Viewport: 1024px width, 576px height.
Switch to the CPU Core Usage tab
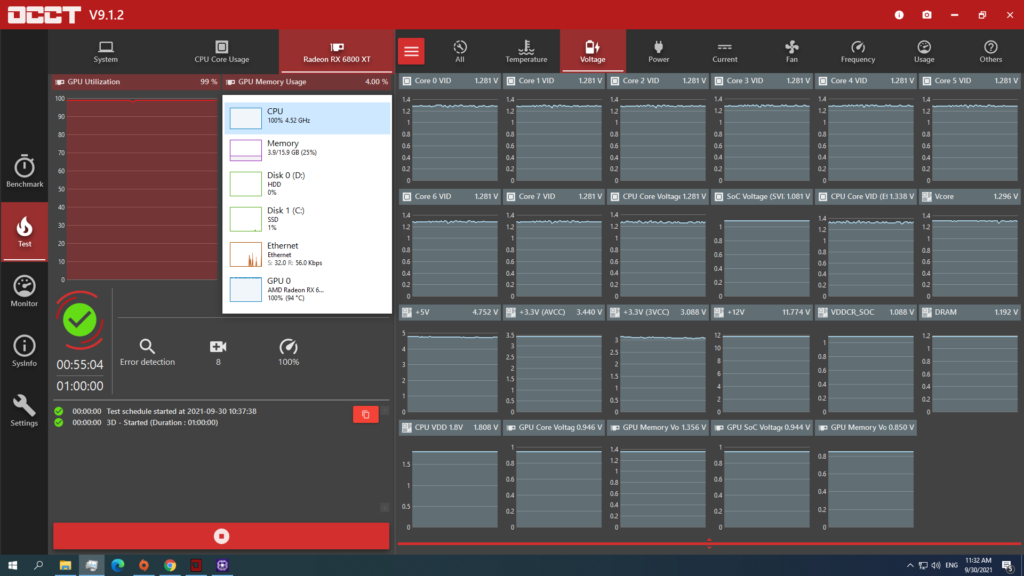221,51
